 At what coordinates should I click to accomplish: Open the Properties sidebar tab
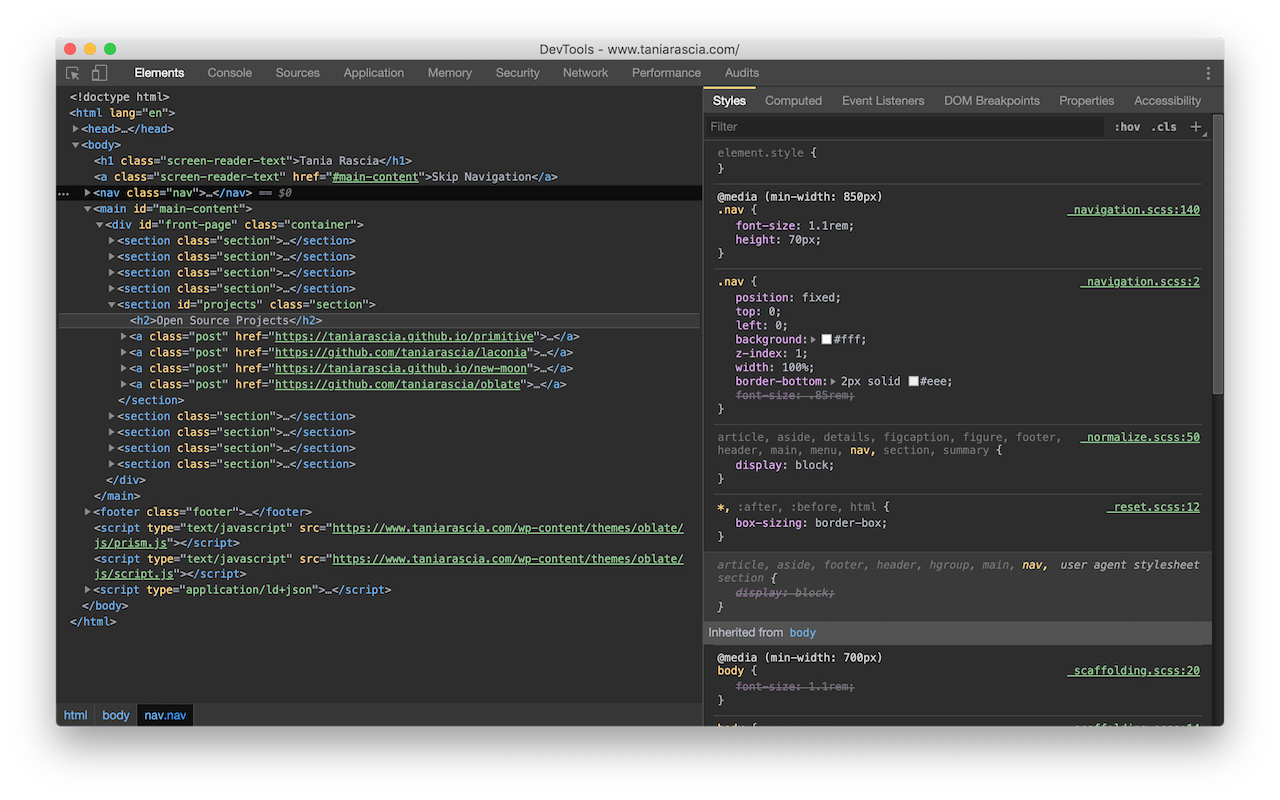1087,101
